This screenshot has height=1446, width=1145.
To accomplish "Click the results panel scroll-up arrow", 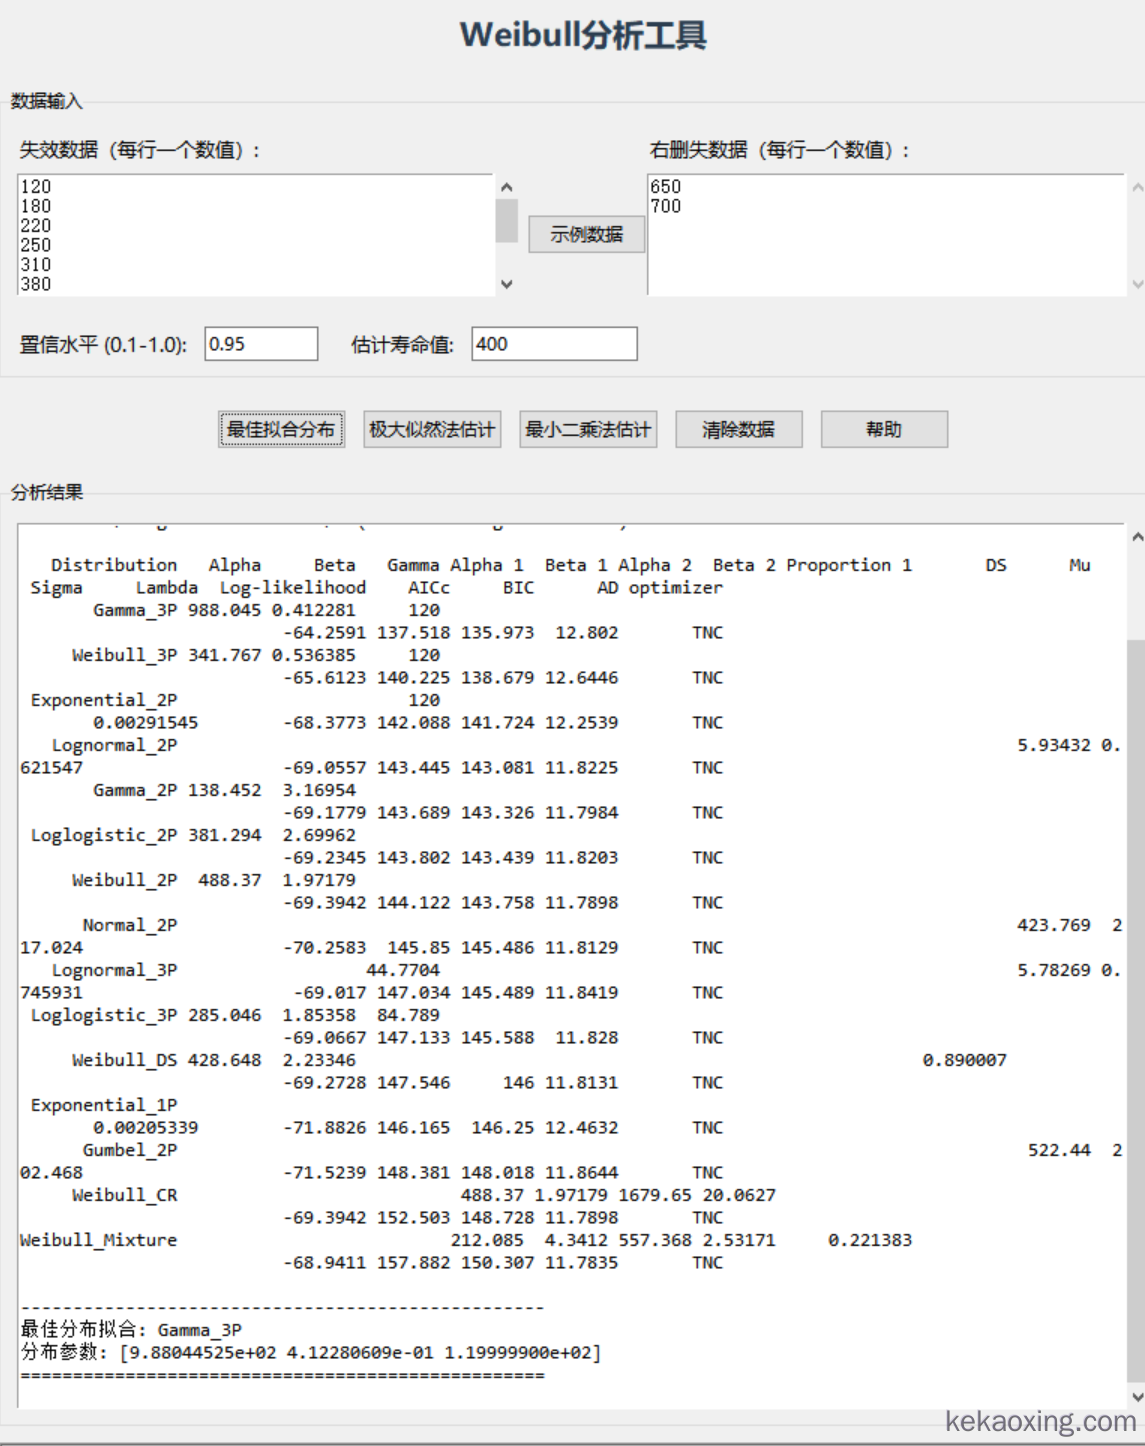I will pos(1136,537).
